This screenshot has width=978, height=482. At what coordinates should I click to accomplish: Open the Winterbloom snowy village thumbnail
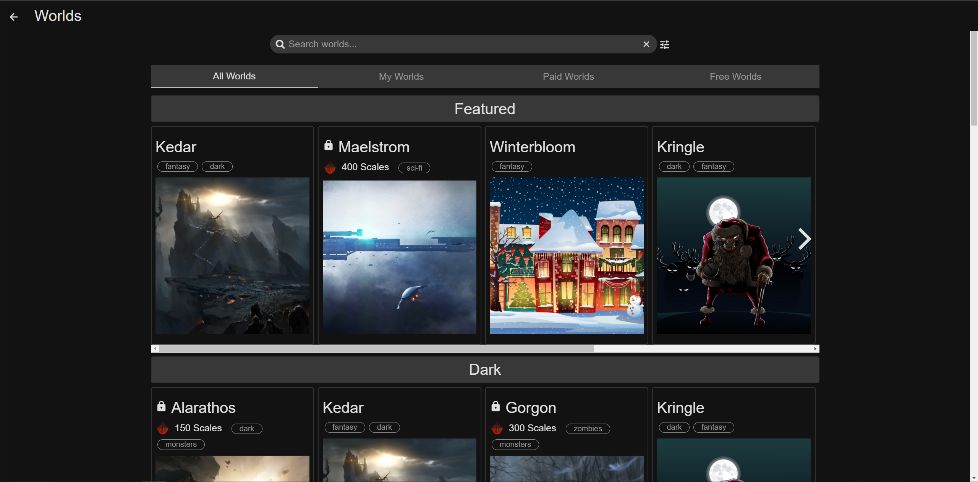[567, 256]
